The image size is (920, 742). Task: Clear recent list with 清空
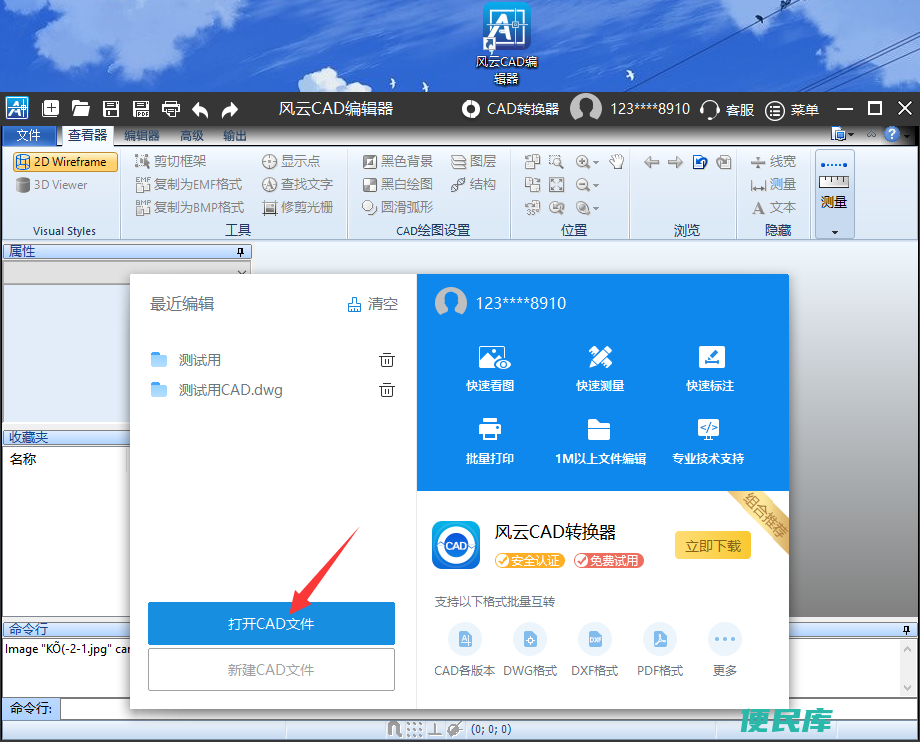(373, 304)
